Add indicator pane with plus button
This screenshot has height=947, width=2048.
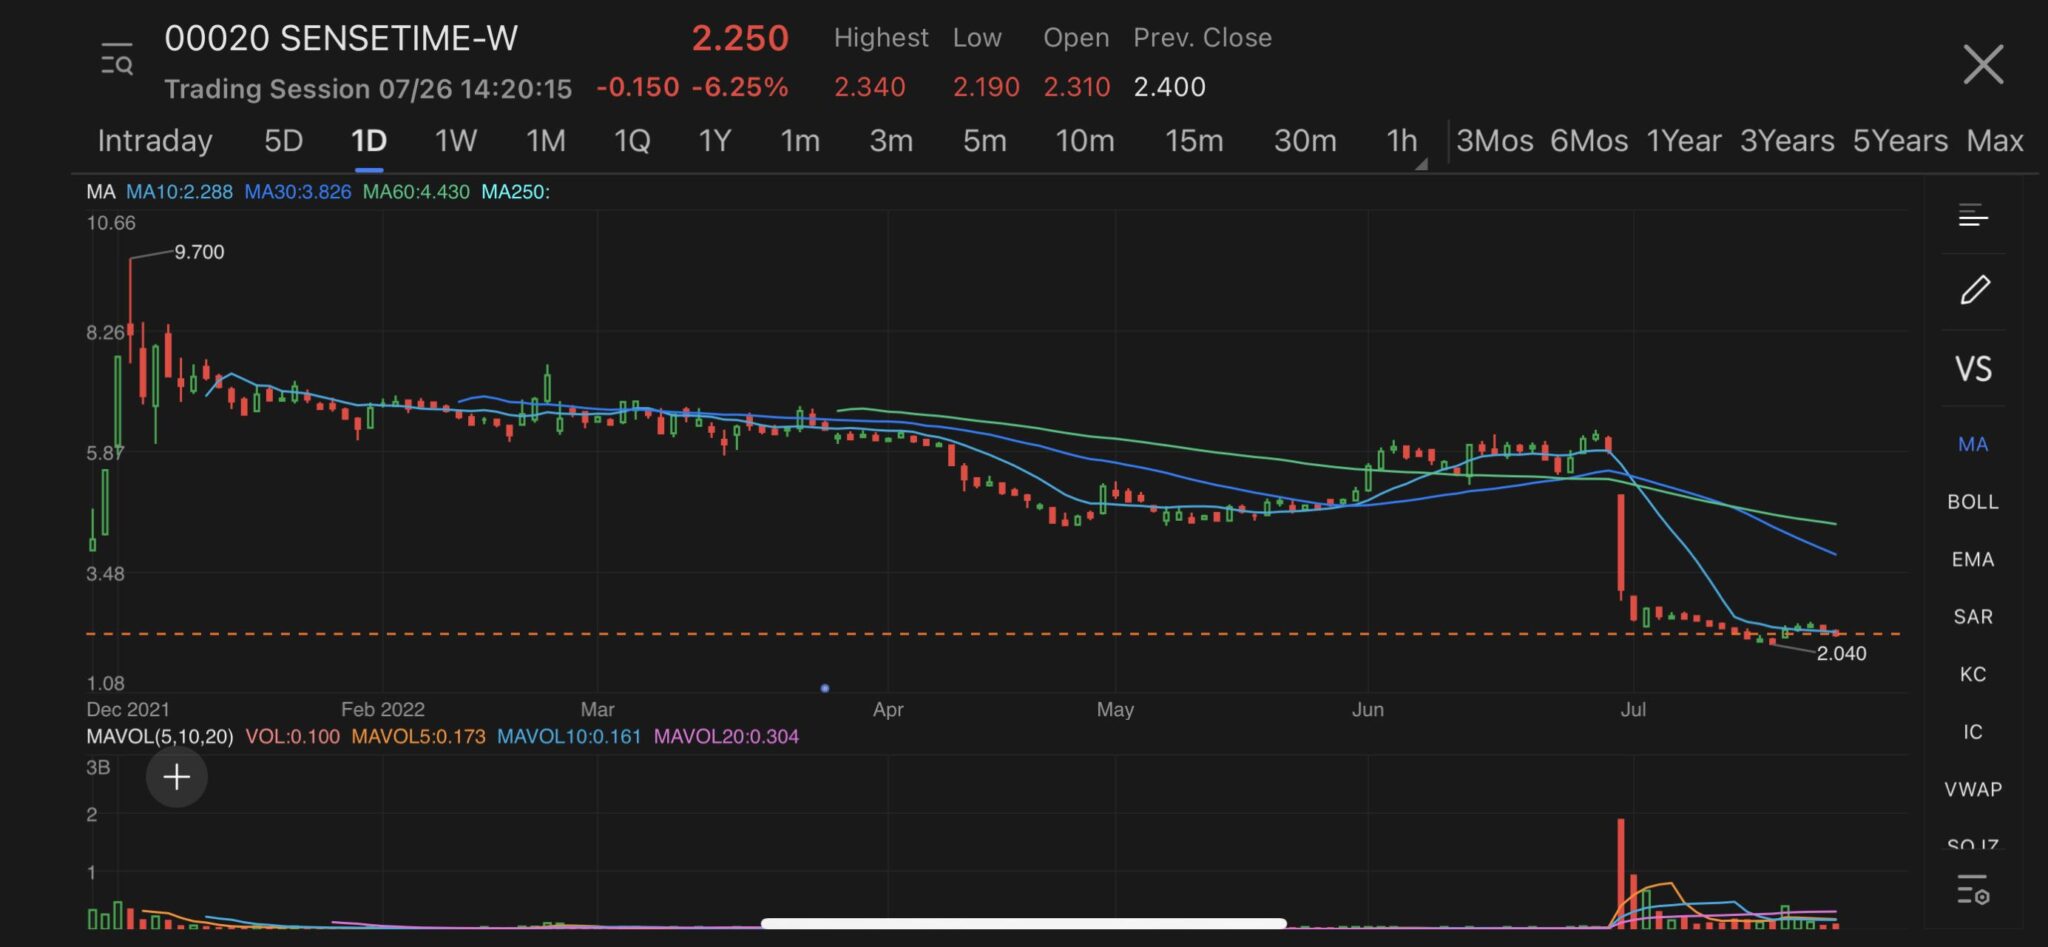click(x=177, y=777)
